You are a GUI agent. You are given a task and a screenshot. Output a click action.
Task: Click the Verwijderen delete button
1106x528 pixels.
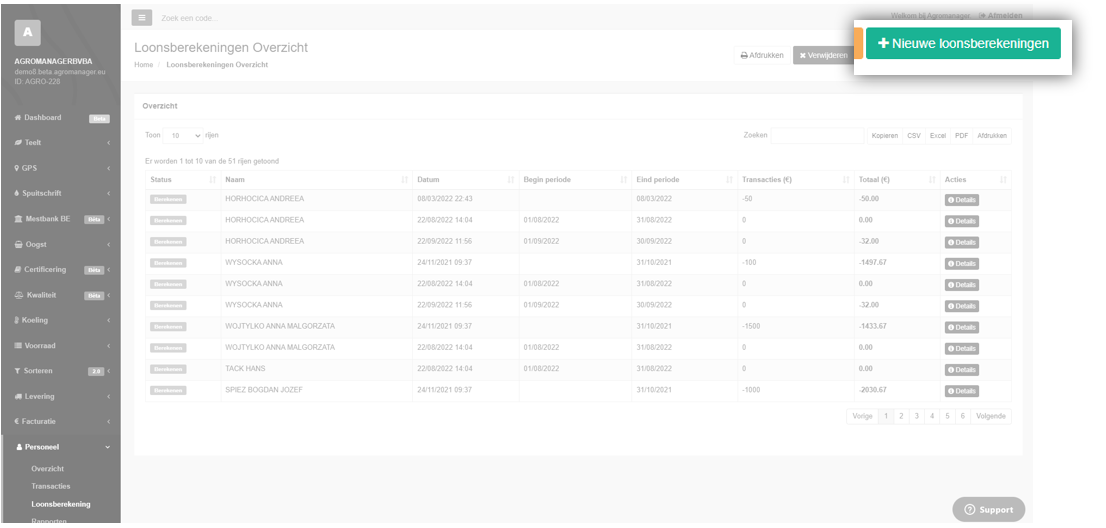823,55
